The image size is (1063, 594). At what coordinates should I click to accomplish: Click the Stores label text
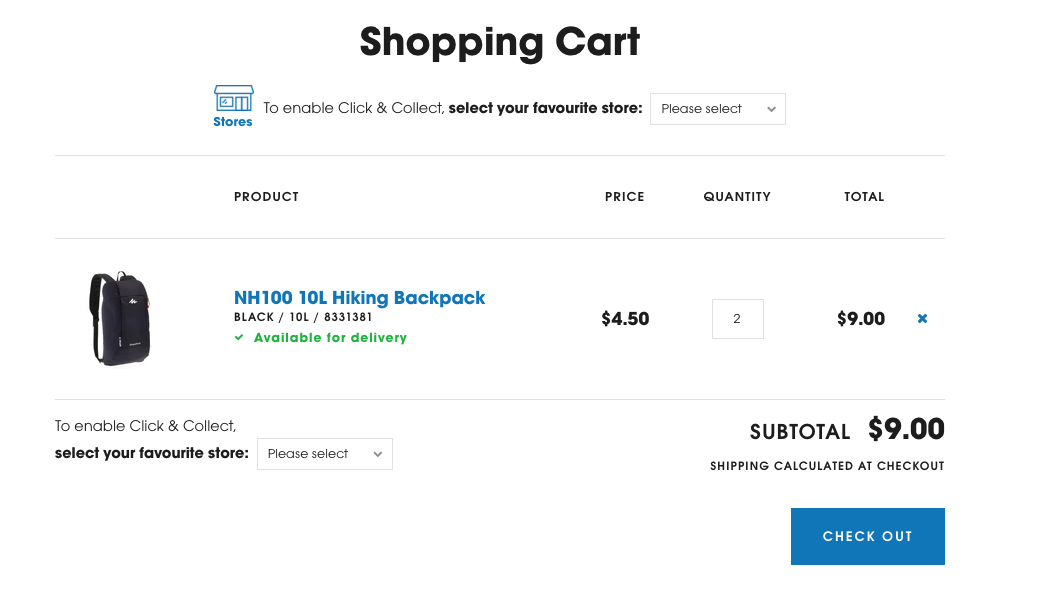coord(233,121)
